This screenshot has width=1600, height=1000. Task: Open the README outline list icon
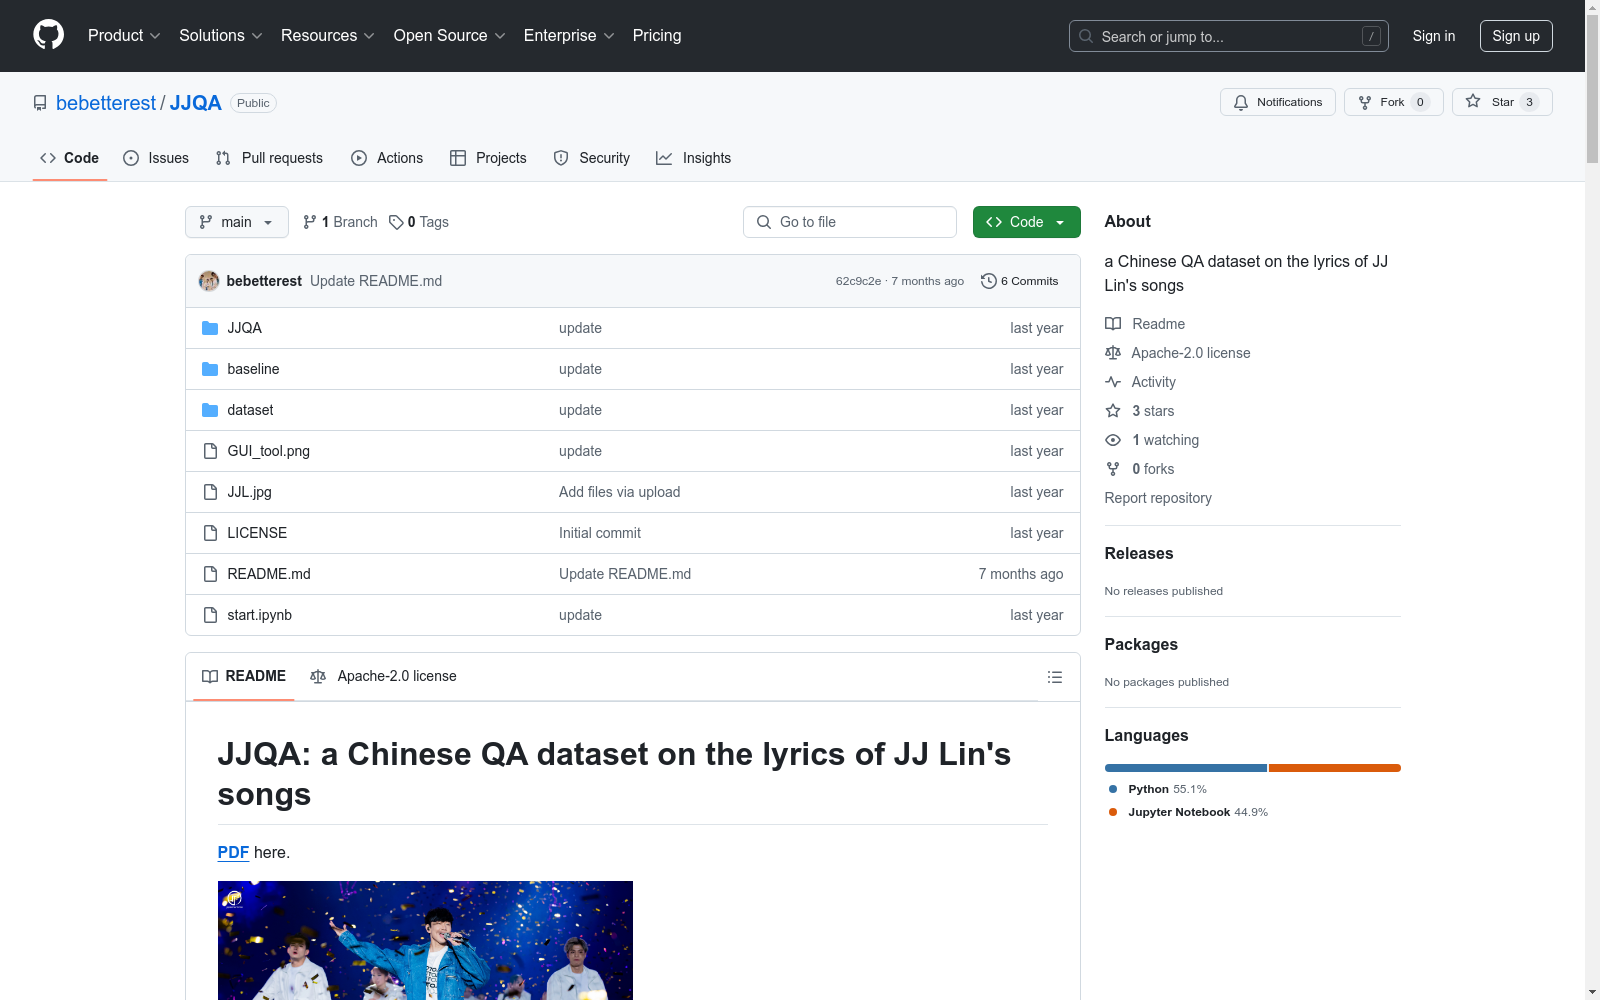(x=1054, y=677)
